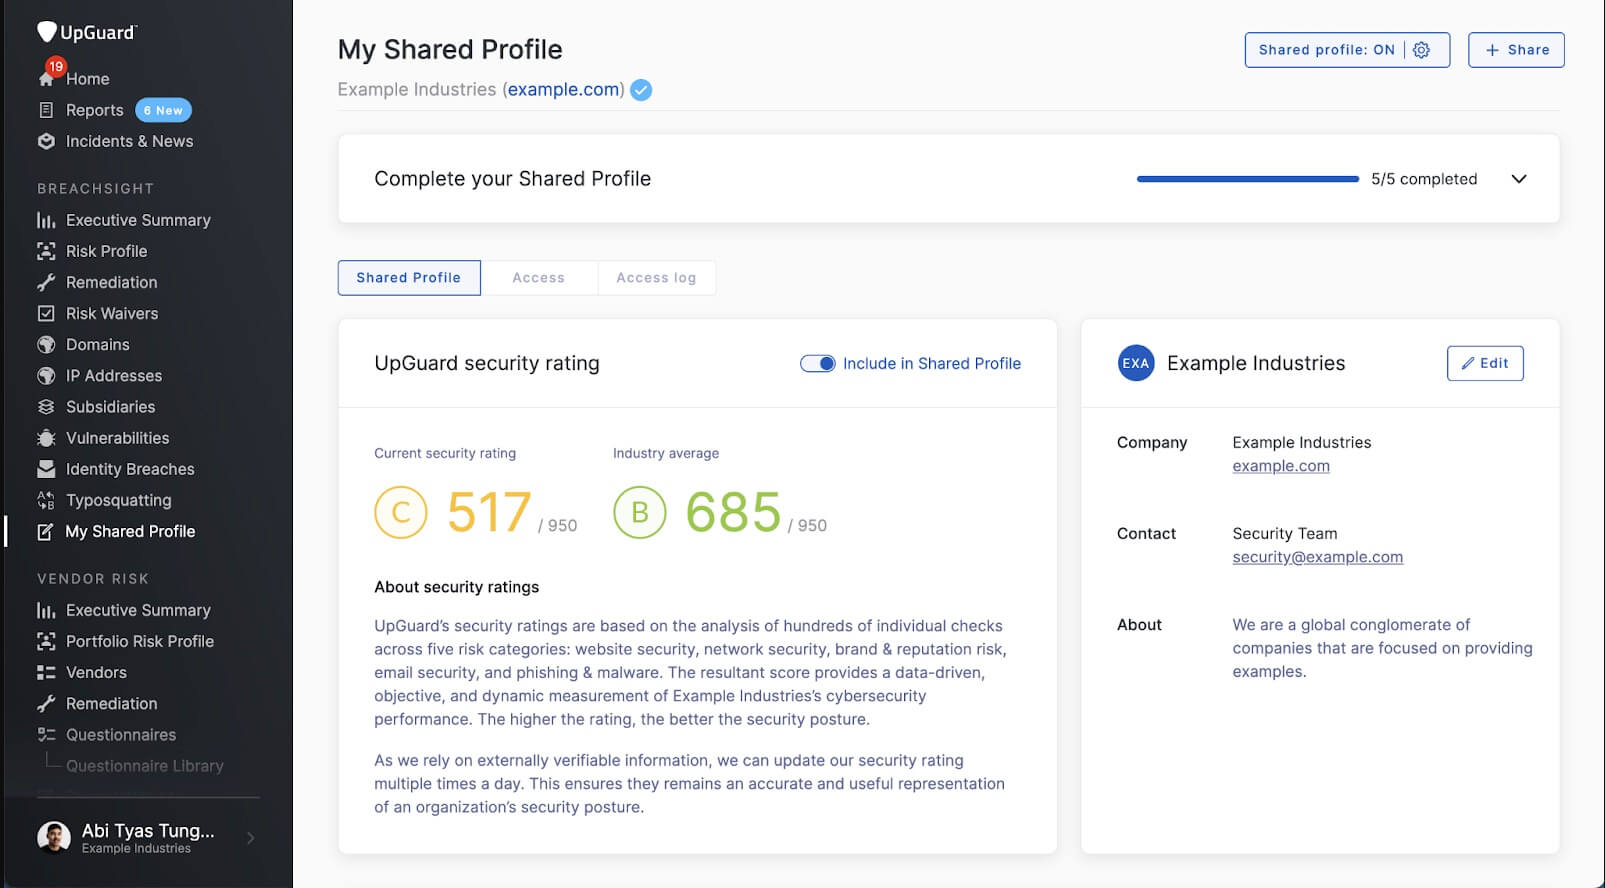Click the Subsidiaries layers icon
Image resolution: width=1605 pixels, height=888 pixels.
[x=46, y=407]
